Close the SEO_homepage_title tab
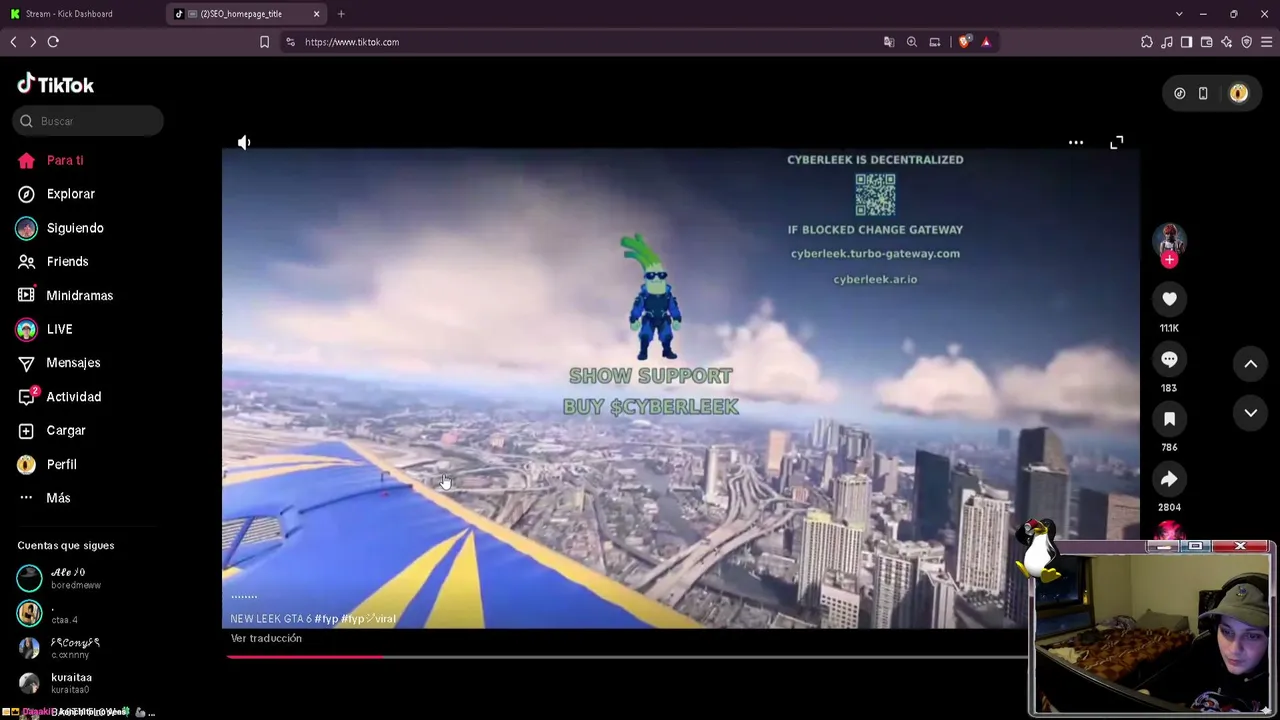The image size is (1280, 720). click(x=317, y=14)
